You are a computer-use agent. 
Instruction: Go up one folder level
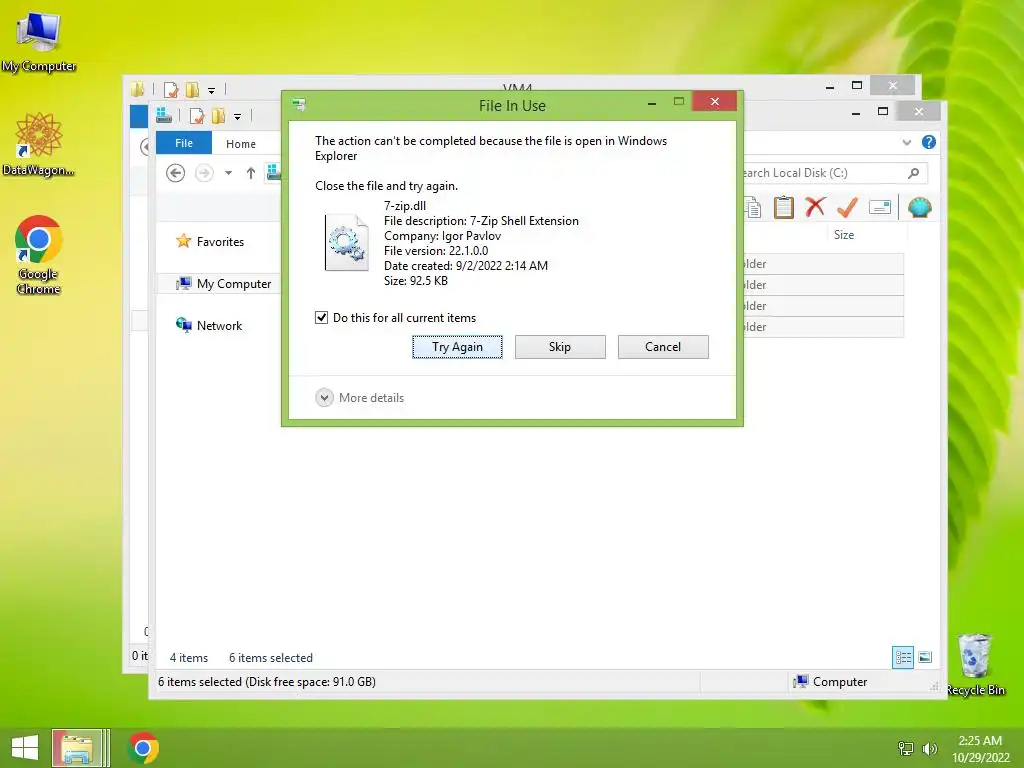click(x=251, y=173)
